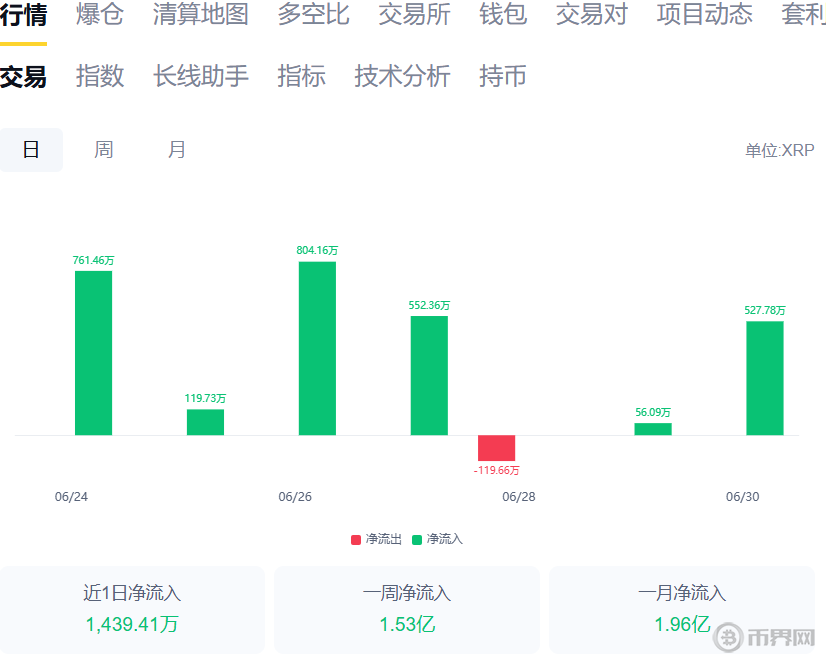
Task: Open the 多空比 tab
Action: [313, 15]
